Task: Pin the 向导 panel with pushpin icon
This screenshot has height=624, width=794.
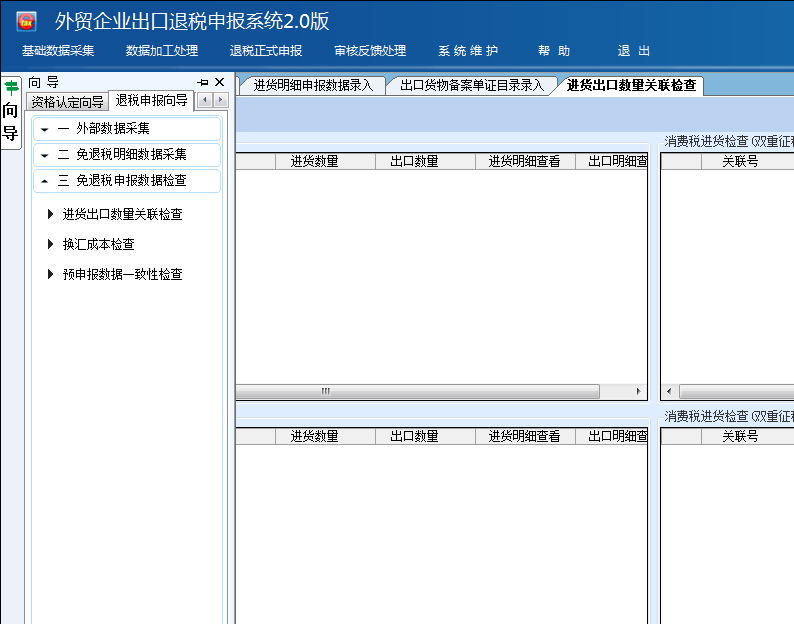Action: (x=203, y=82)
